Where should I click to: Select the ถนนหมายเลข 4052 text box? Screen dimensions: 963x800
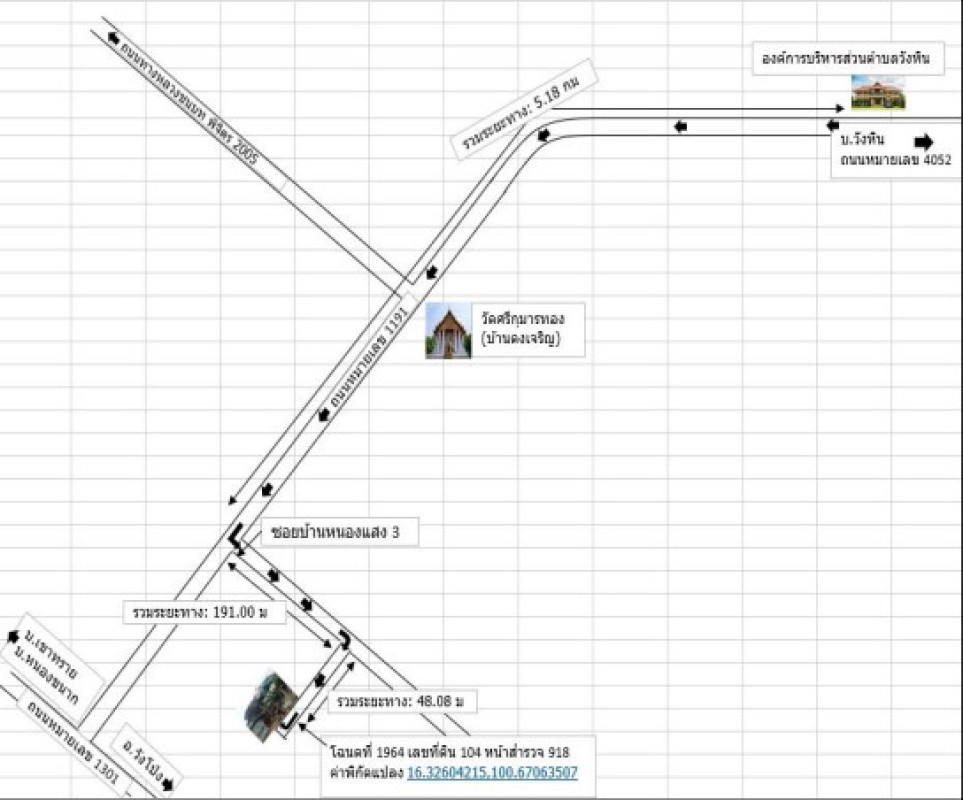click(x=895, y=159)
